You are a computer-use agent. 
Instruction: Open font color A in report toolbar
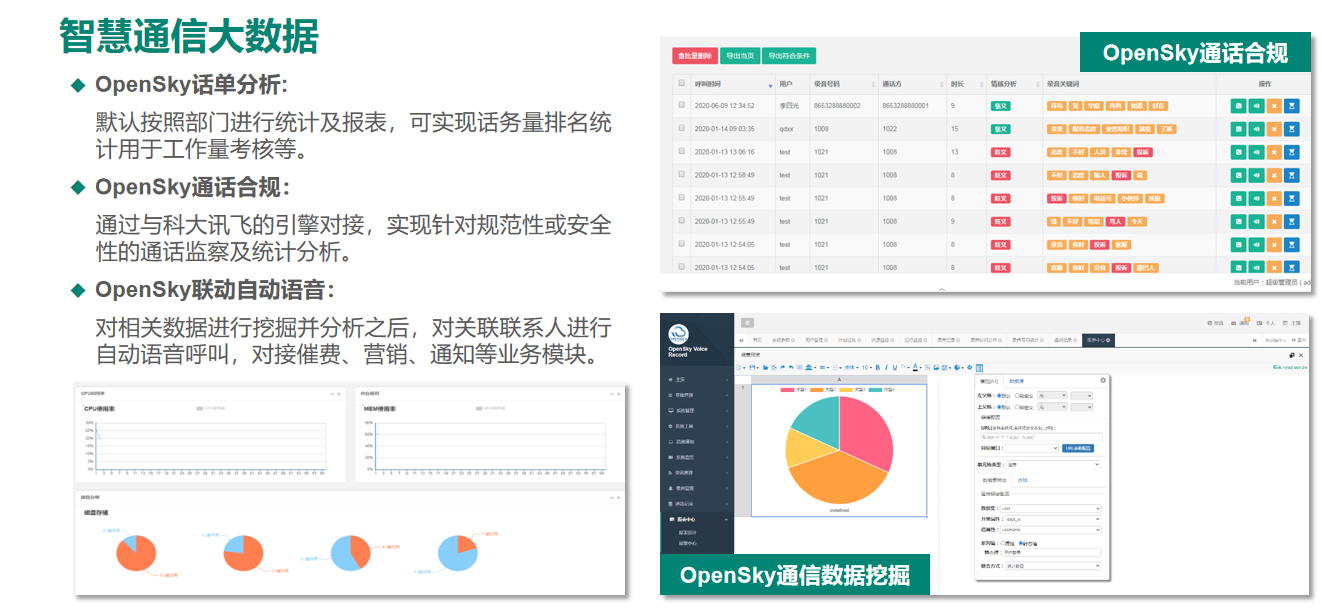915,367
